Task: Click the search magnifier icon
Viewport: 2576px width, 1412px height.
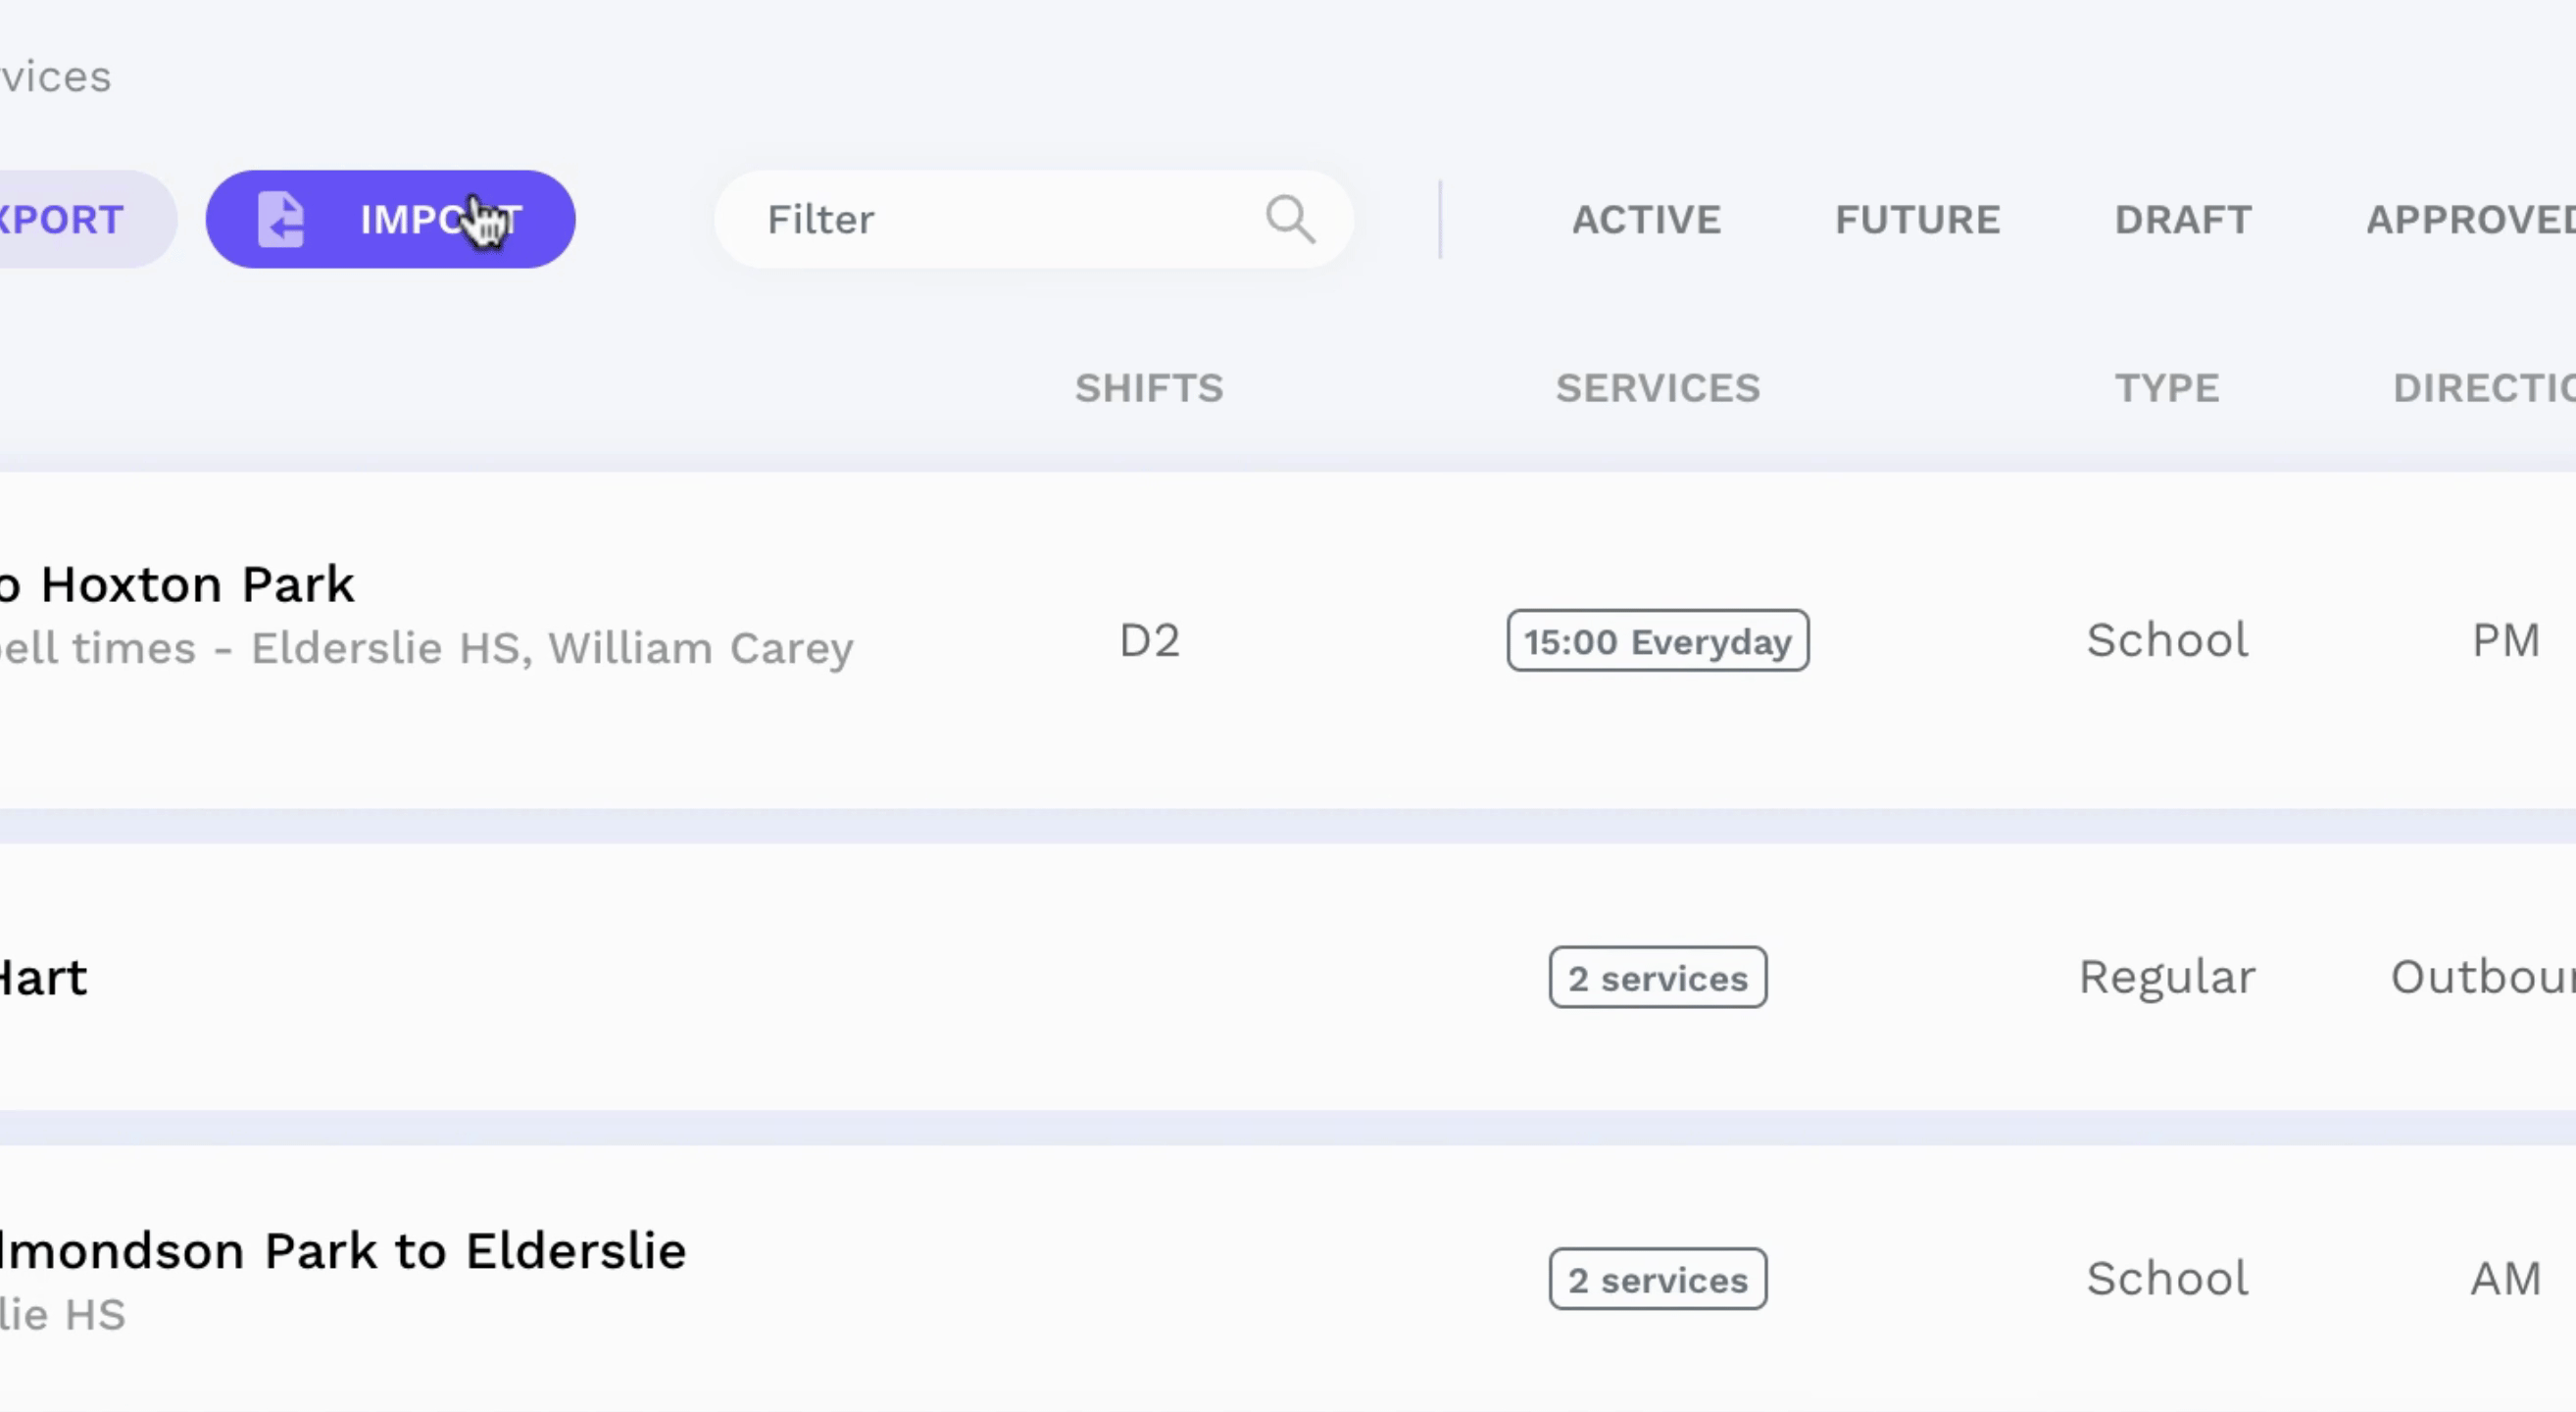Action: coord(1290,219)
